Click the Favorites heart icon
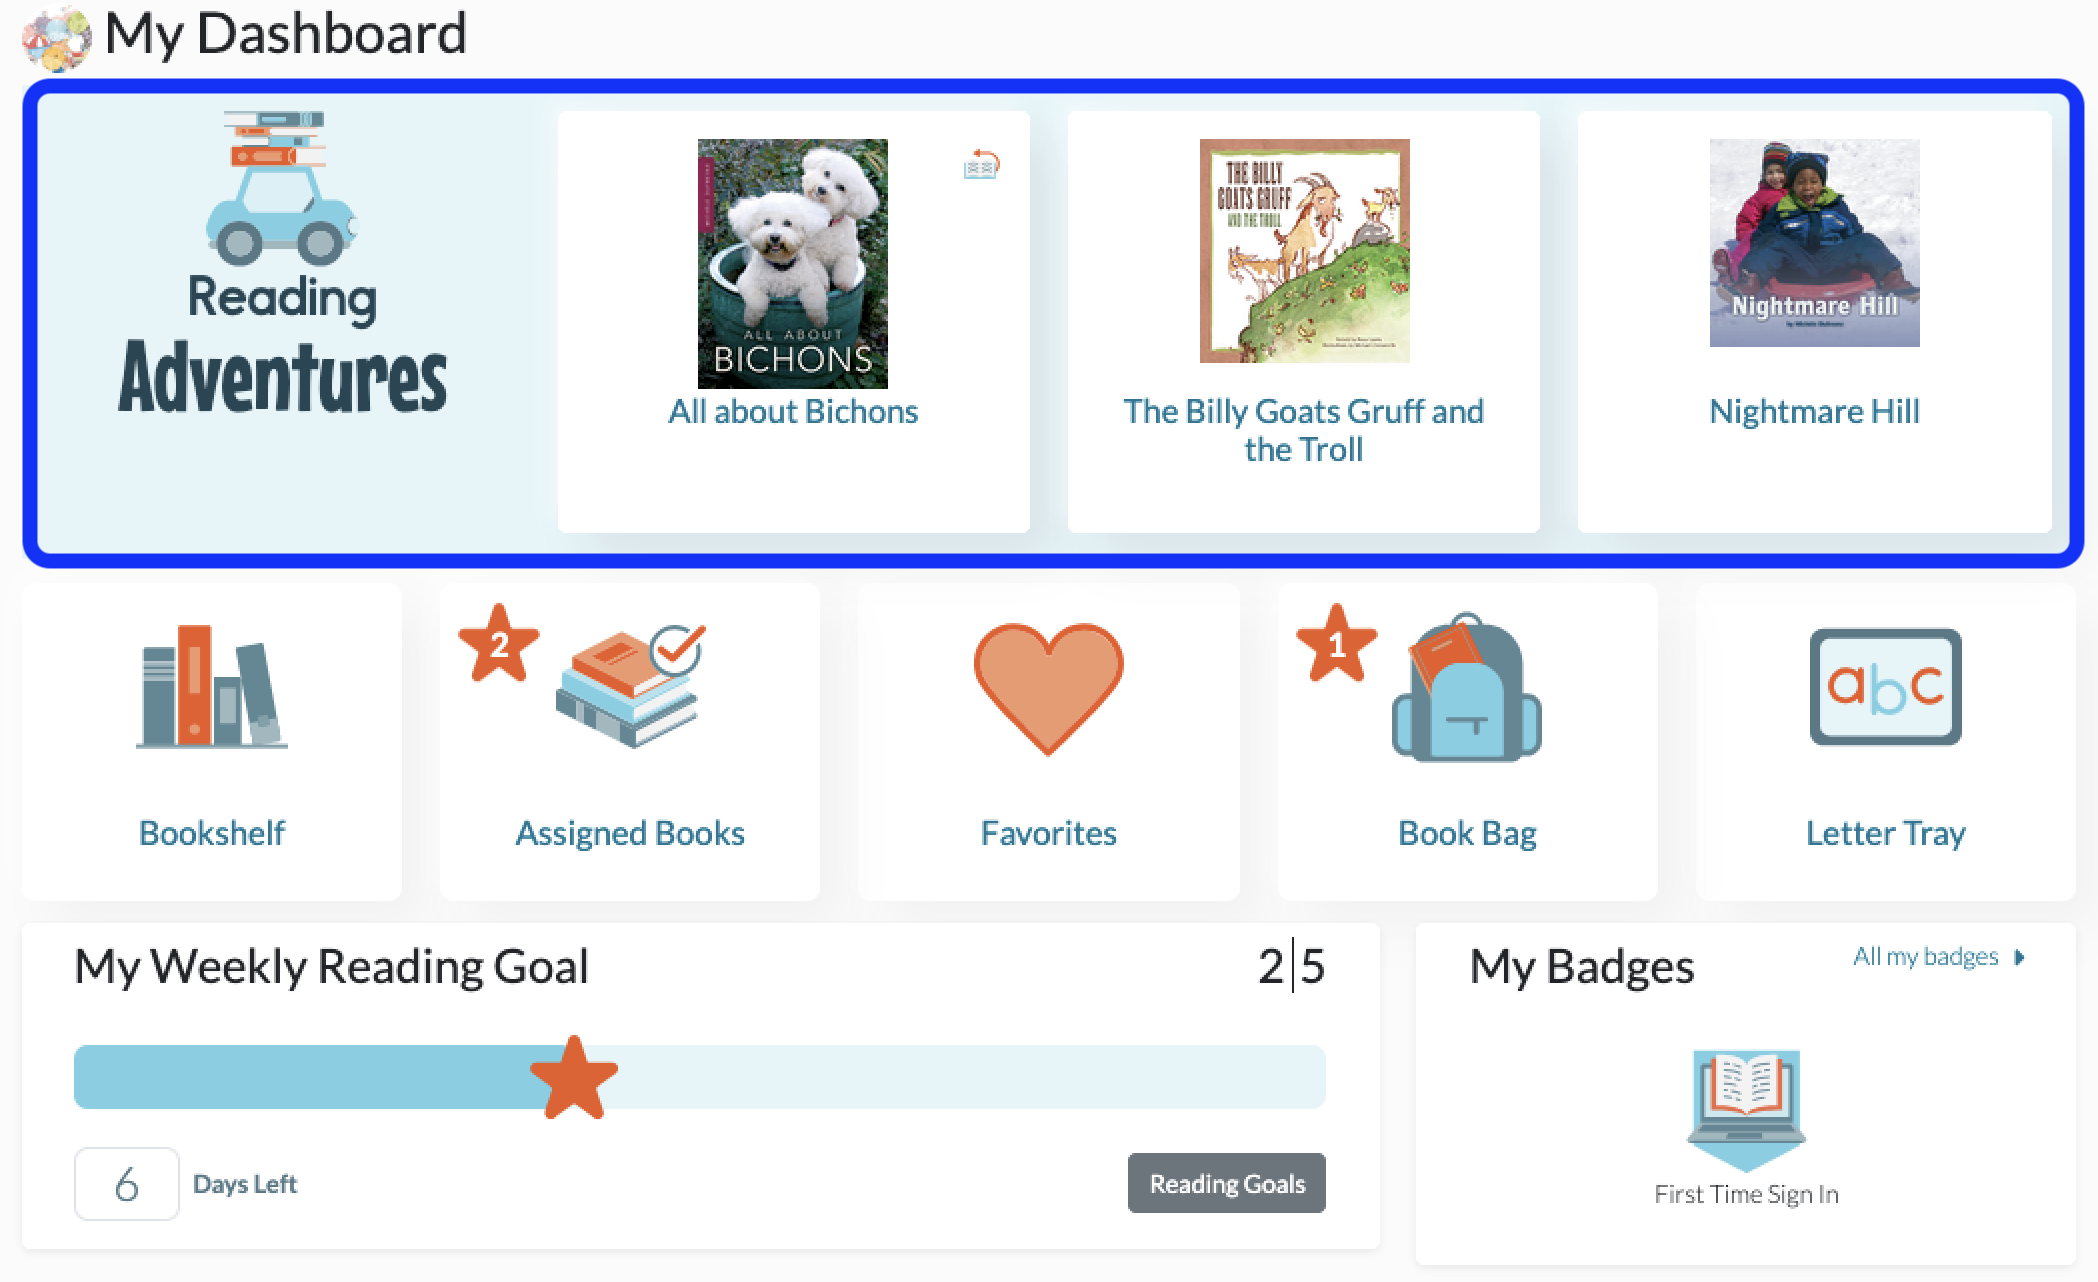The image size is (2098, 1282). [1048, 689]
